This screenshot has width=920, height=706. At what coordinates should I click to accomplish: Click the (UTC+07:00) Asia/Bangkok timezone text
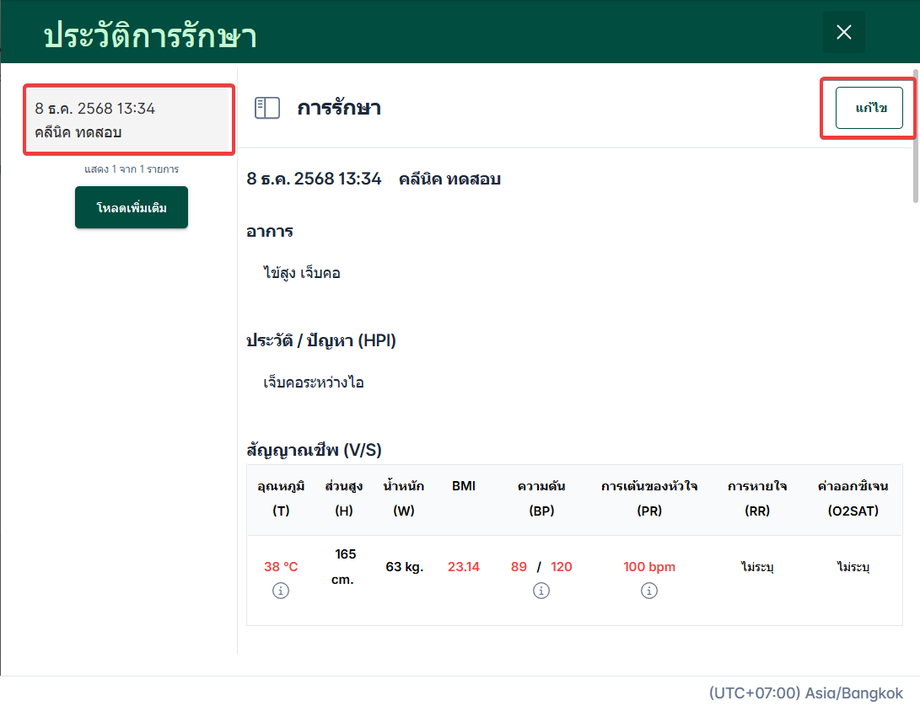[x=806, y=693]
